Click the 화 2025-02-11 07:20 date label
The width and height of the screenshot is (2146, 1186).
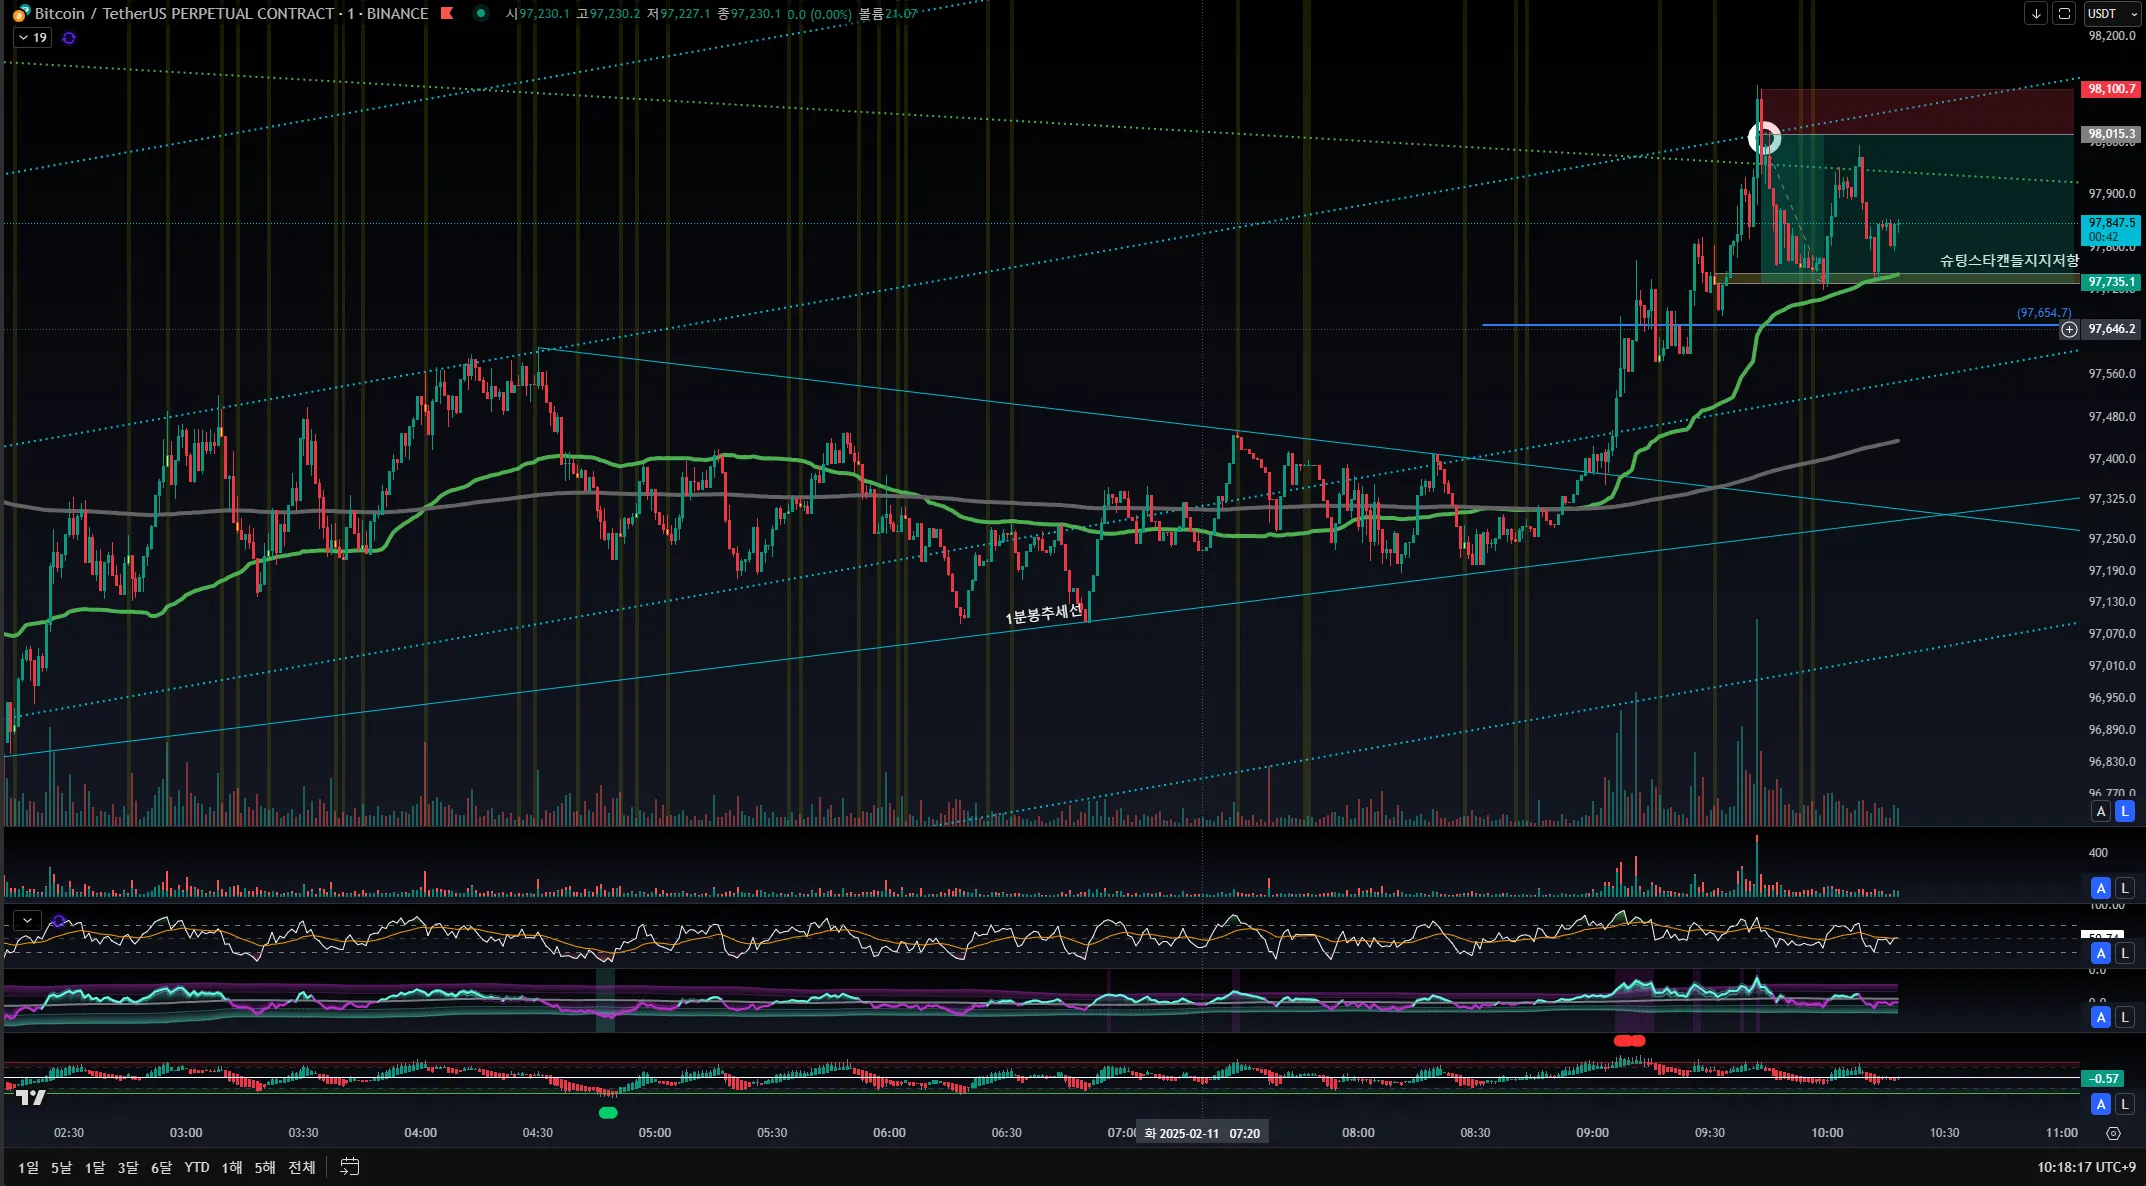pyautogui.click(x=1202, y=1133)
